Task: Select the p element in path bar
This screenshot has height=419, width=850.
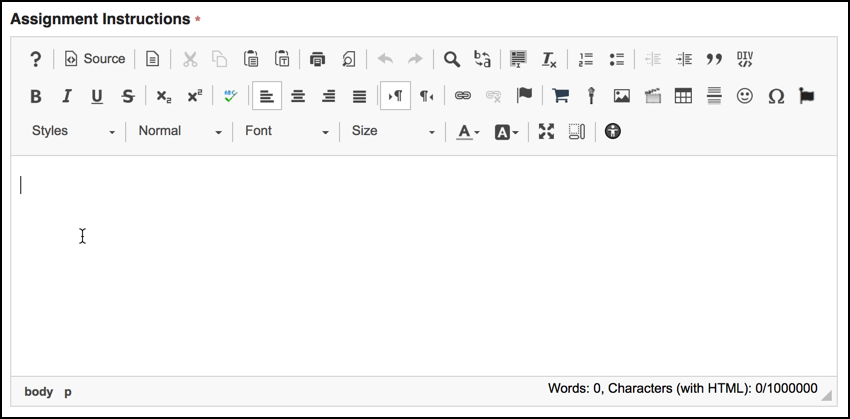Action: tap(68, 392)
